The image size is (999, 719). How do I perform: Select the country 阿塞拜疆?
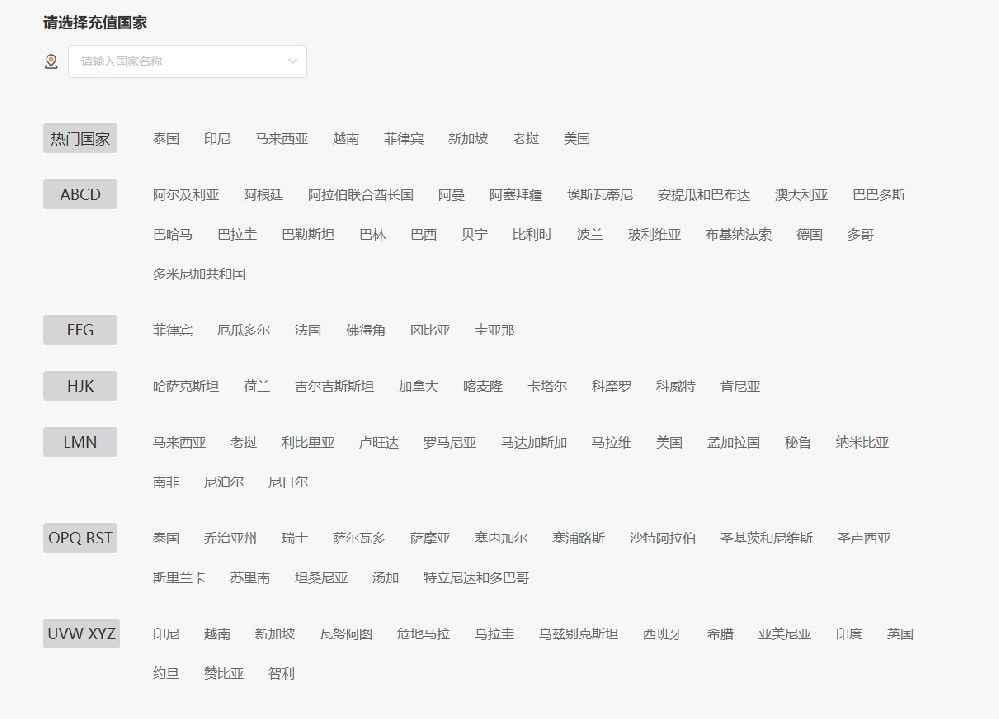pyautogui.click(x=516, y=195)
